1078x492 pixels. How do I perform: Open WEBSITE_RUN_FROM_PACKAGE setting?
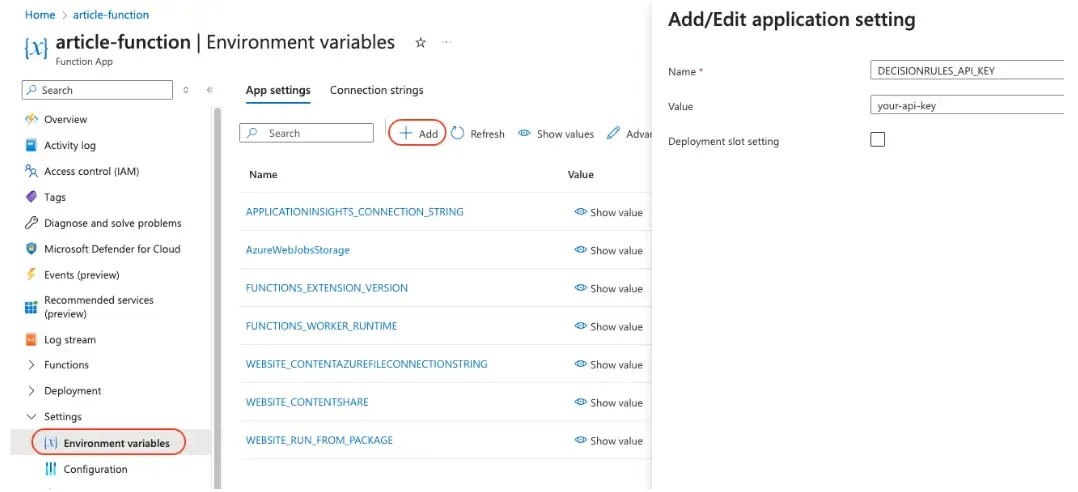319,440
